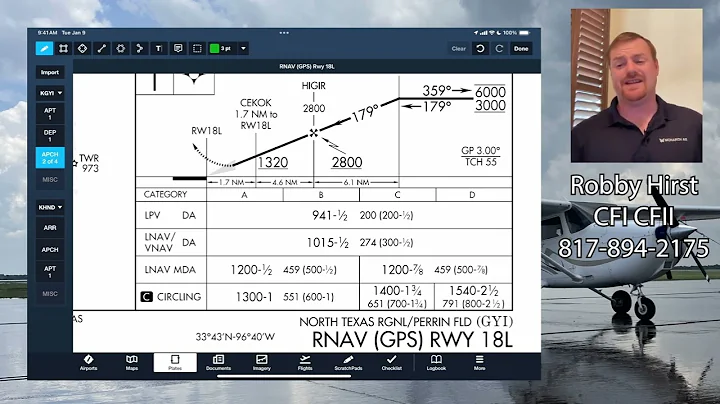Click the RNAV (GPS) Rwy 18L title bar

[307, 67]
